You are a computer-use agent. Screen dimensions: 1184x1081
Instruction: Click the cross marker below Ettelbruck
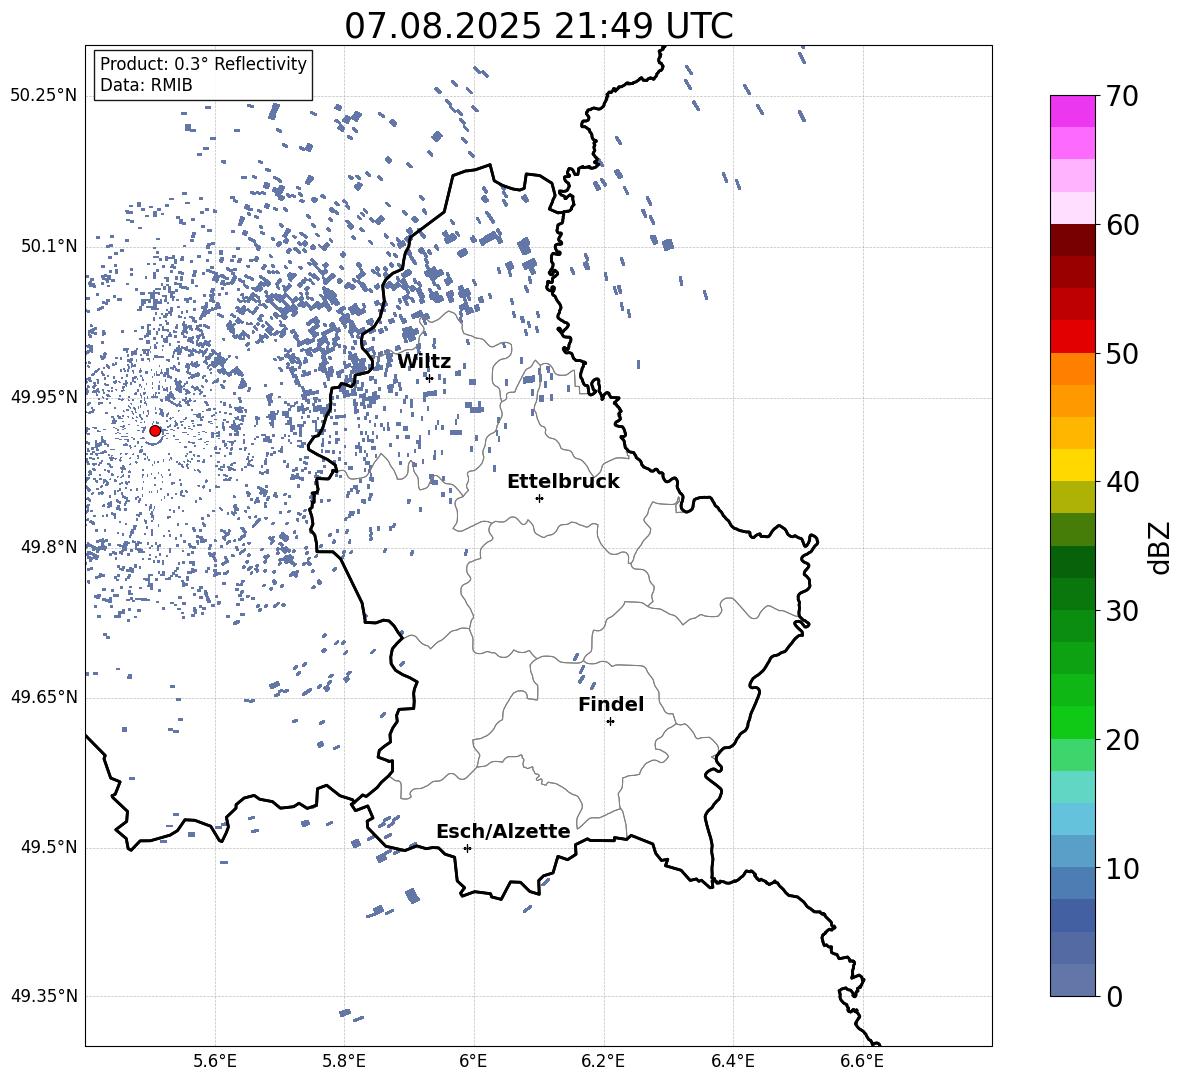tap(539, 498)
